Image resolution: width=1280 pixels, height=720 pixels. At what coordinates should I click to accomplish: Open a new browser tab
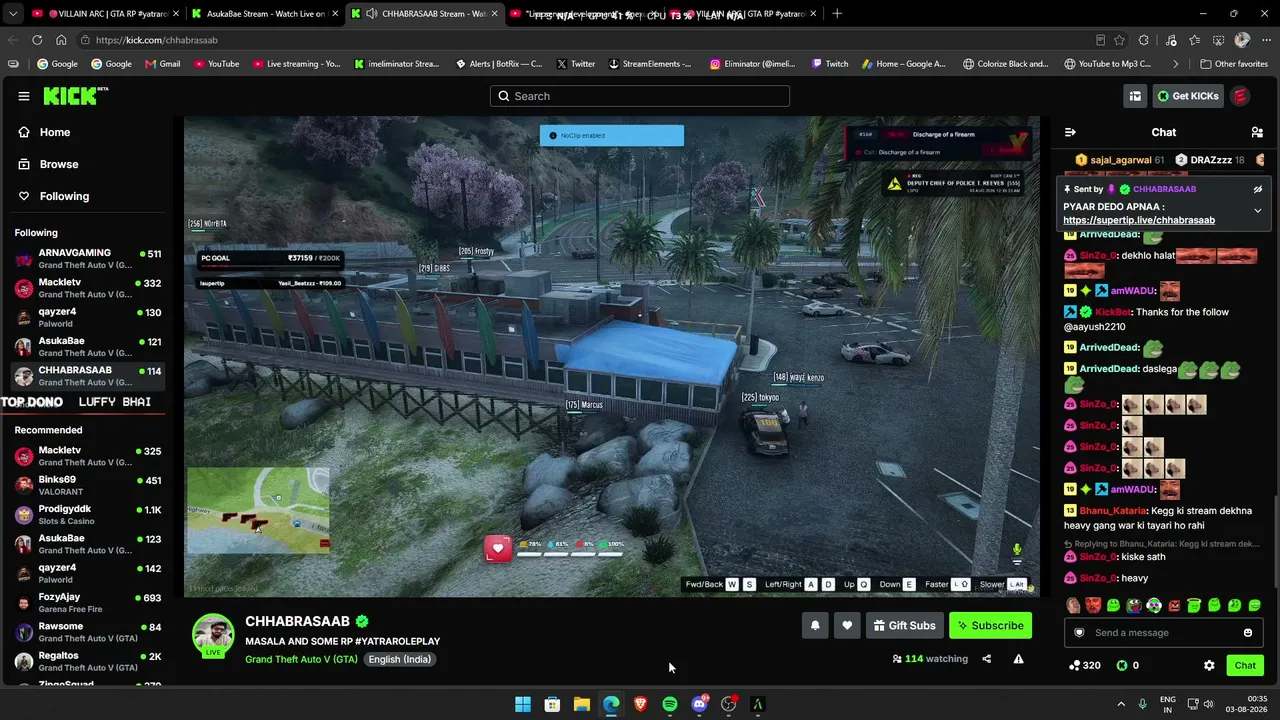tap(837, 14)
